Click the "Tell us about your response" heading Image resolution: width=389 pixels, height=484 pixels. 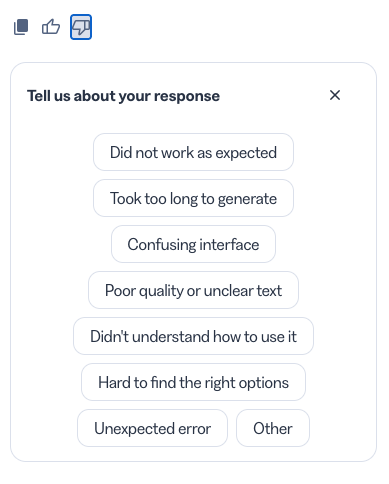[123, 96]
